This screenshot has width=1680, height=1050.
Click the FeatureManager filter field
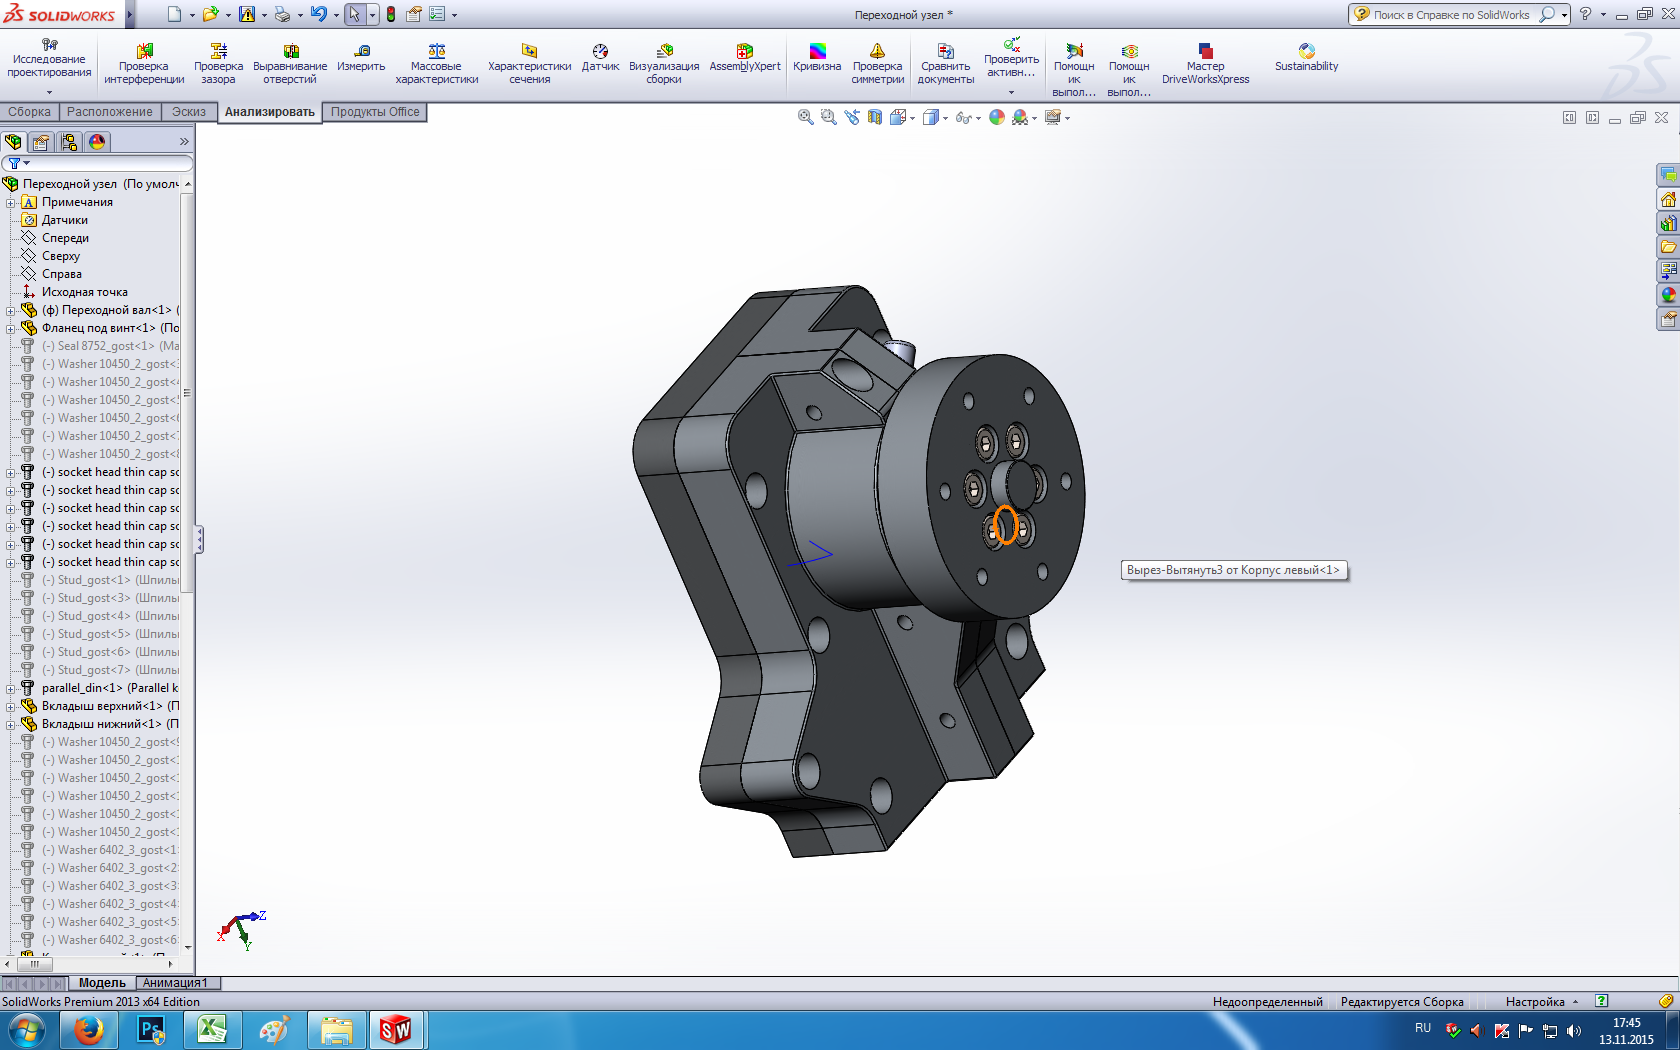pyautogui.click(x=98, y=163)
